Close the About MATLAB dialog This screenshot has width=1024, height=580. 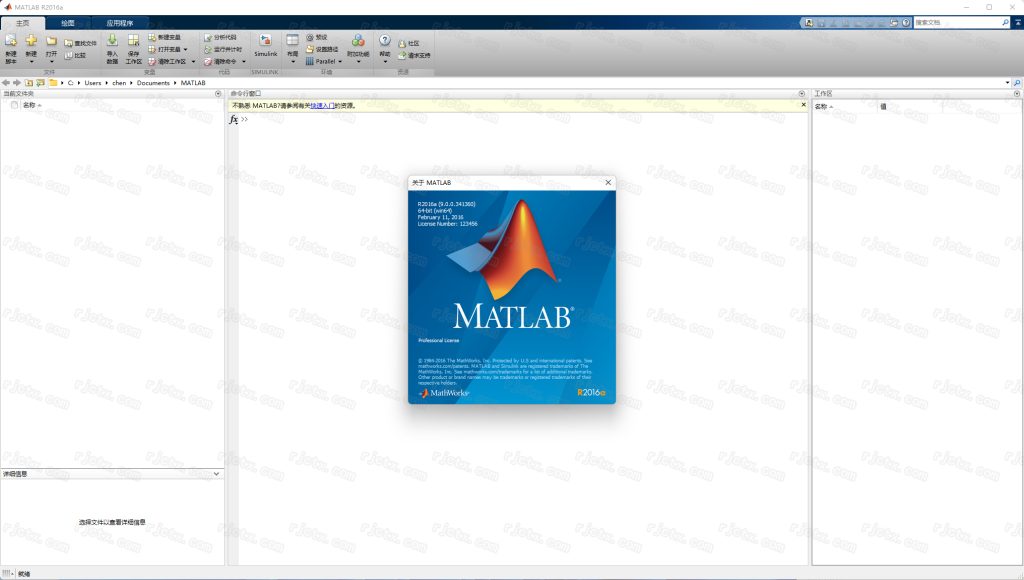click(x=607, y=183)
